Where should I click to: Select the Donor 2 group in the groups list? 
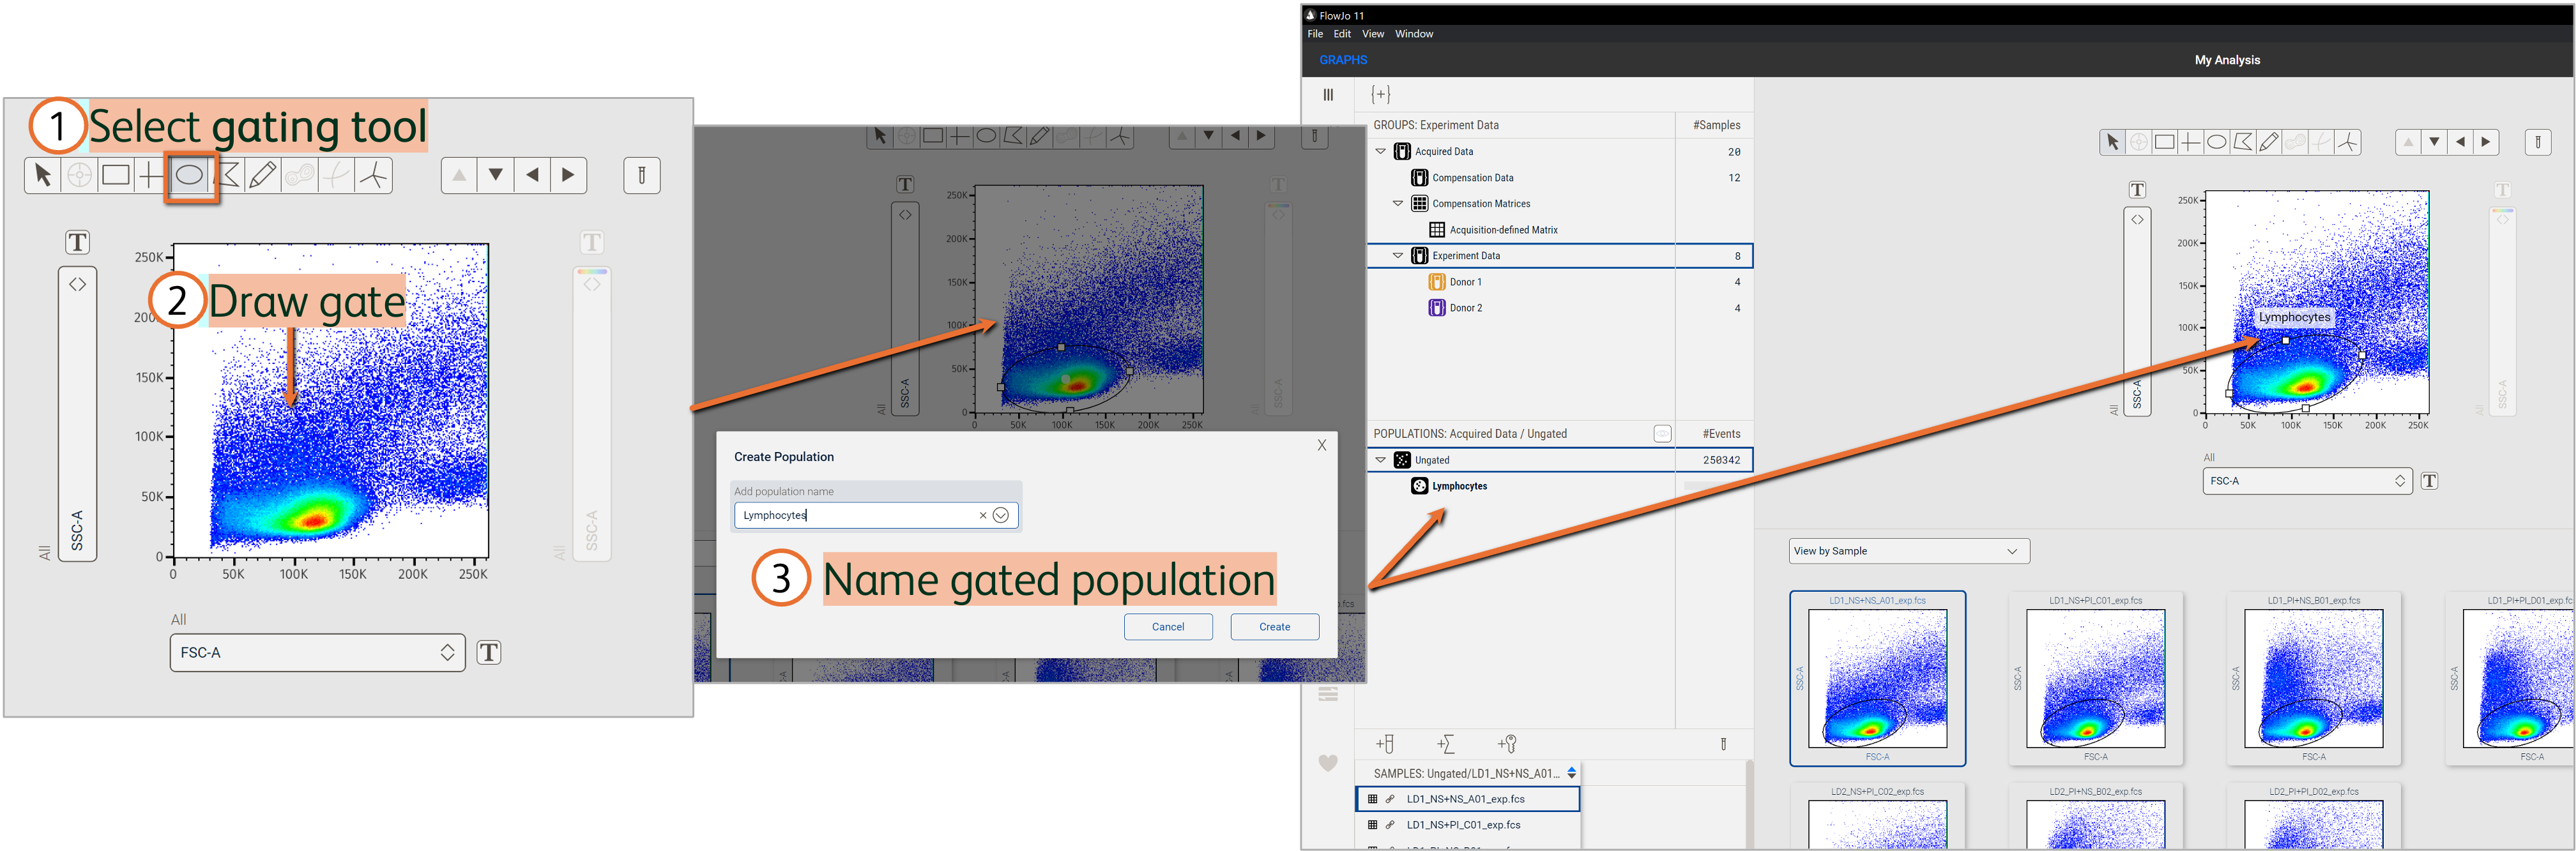tap(1465, 308)
